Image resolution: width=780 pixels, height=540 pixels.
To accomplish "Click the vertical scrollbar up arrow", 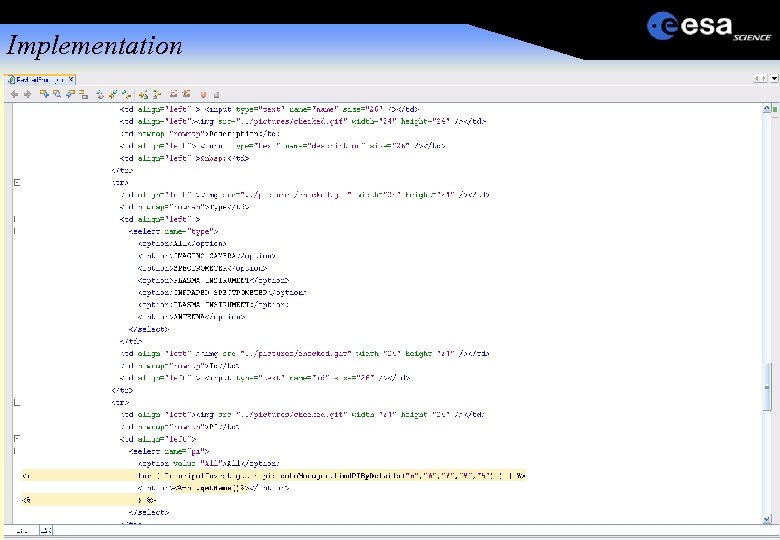I will (x=767, y=108).
